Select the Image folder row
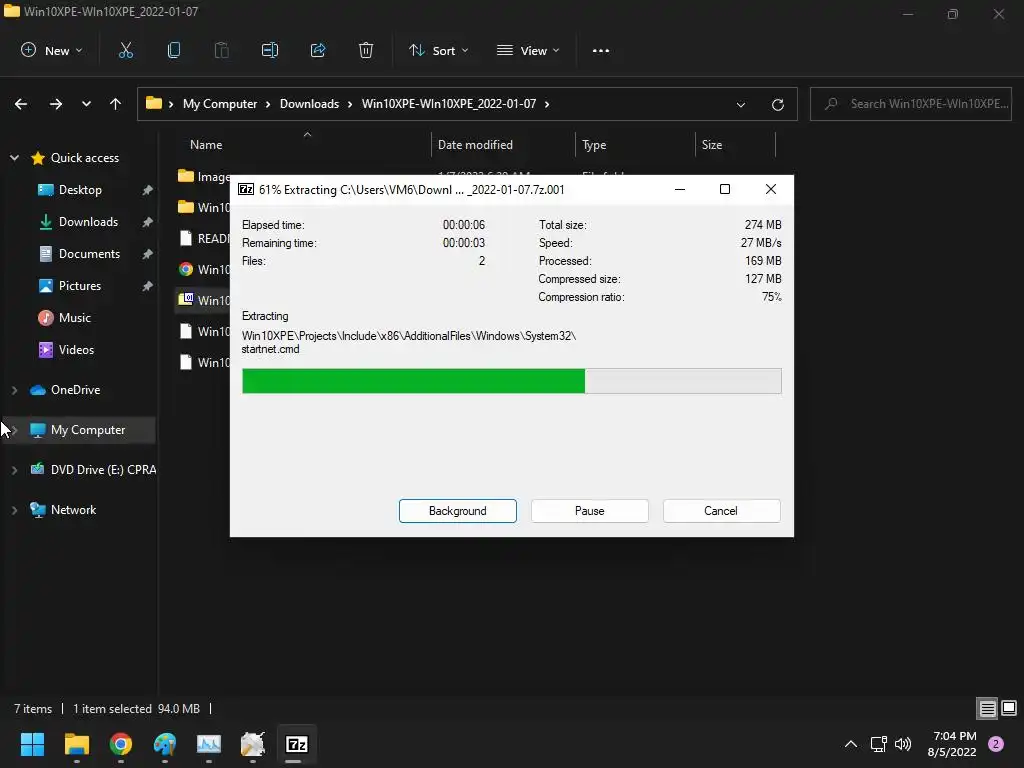 coord(203,176)
